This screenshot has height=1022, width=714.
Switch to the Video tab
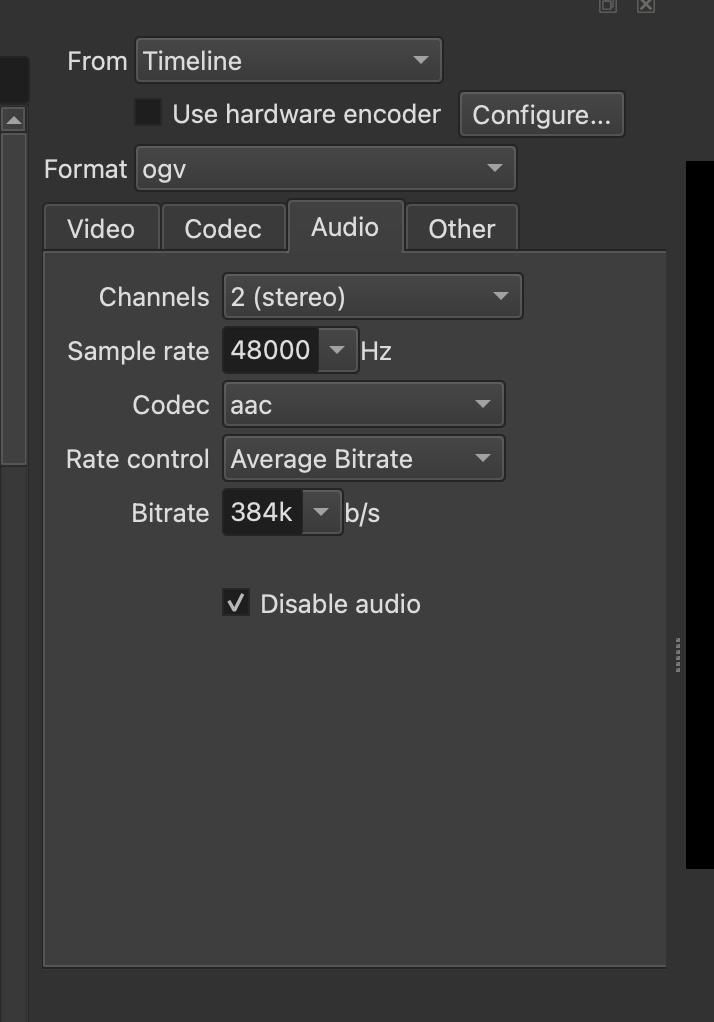[102, 229]
